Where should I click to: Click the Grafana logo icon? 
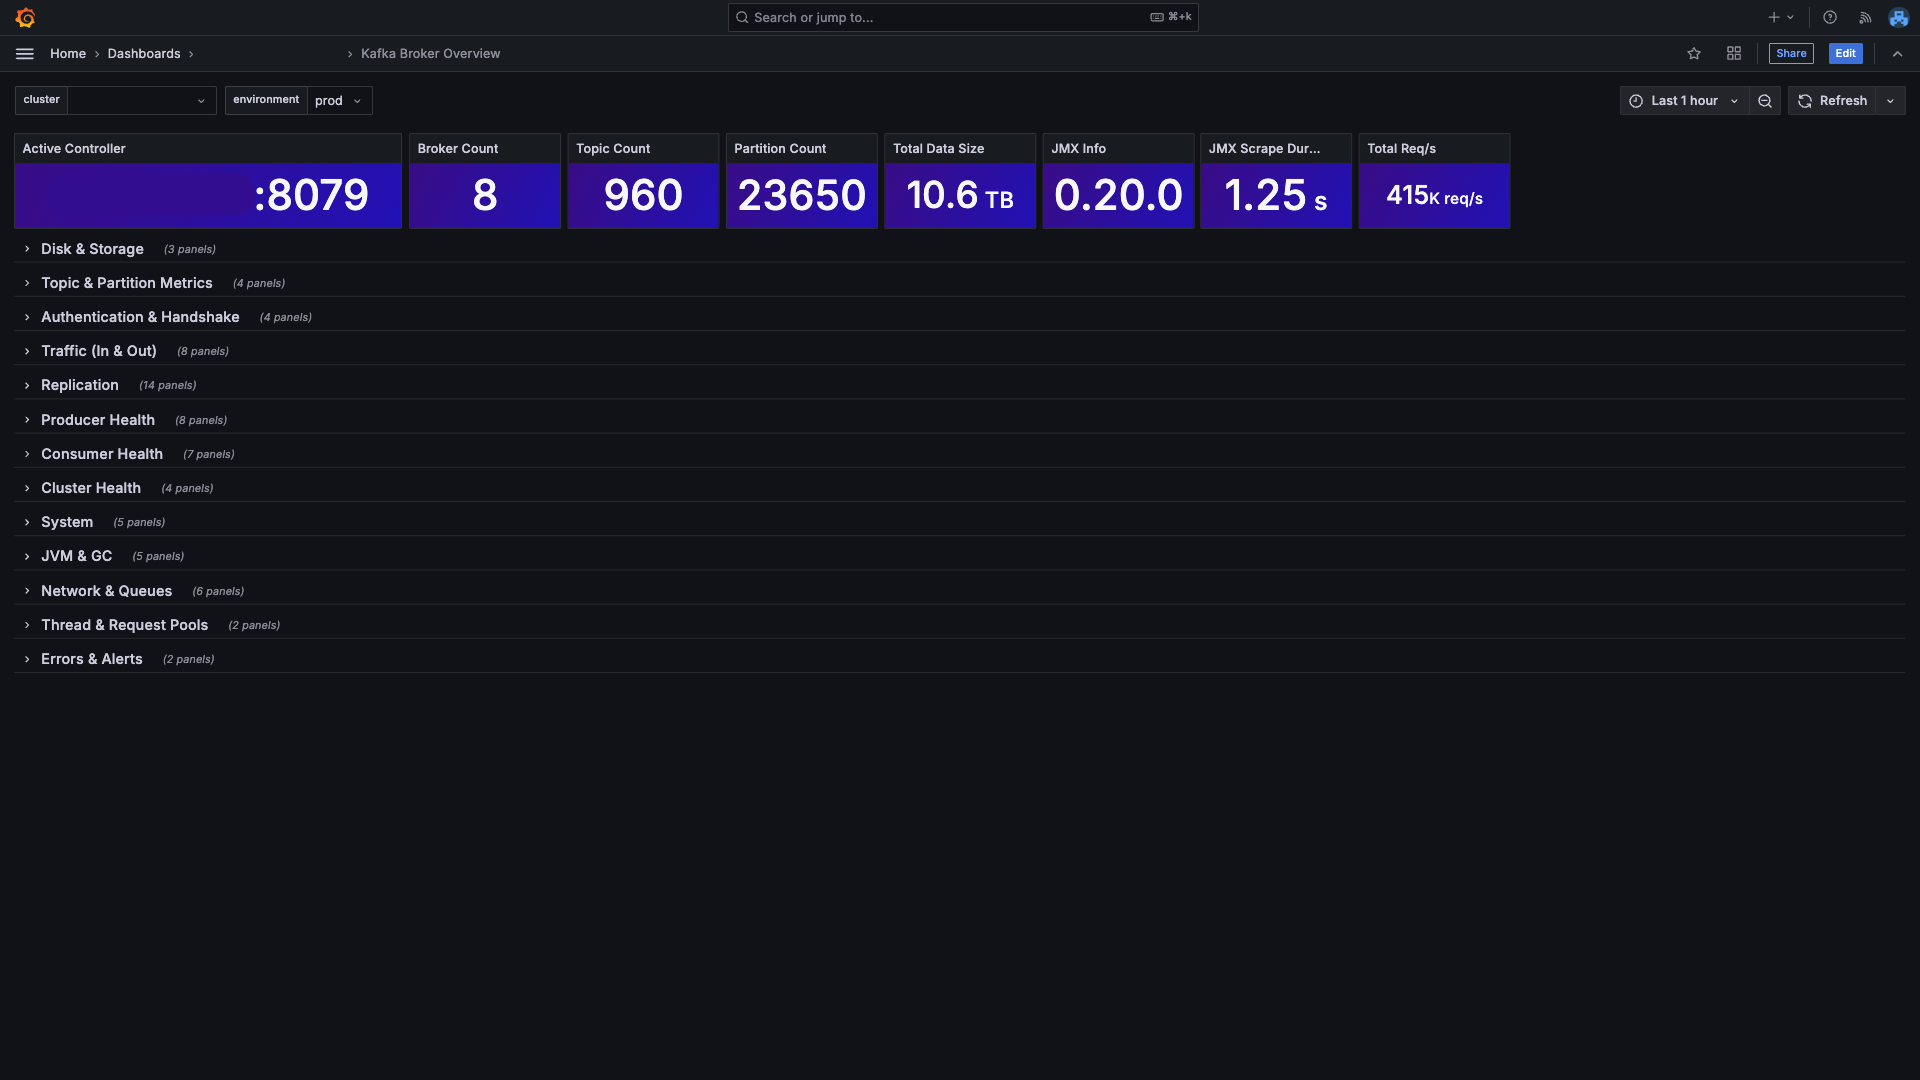click(x=25, y=17)
